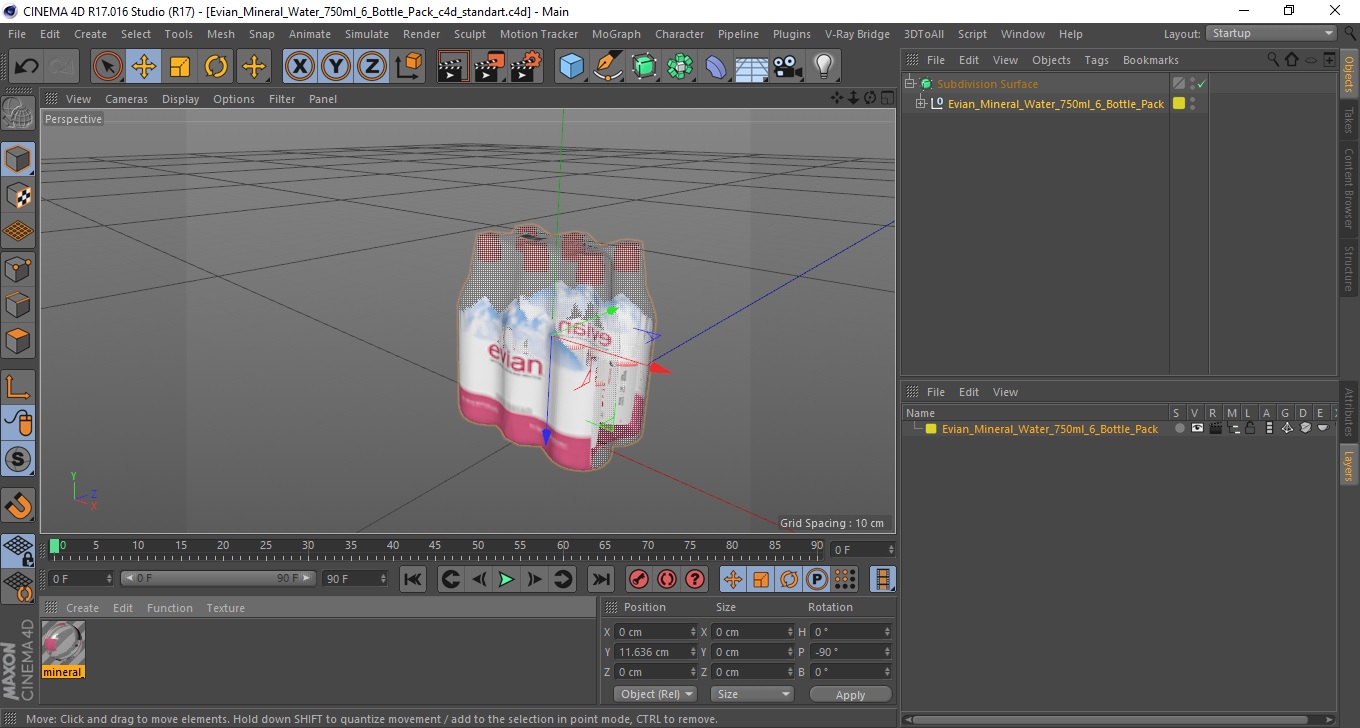Screen dimensions: 1360x728
Task: Toggle the Subdivision Surface green checkmark
Action: click(x=1201, y=84)
